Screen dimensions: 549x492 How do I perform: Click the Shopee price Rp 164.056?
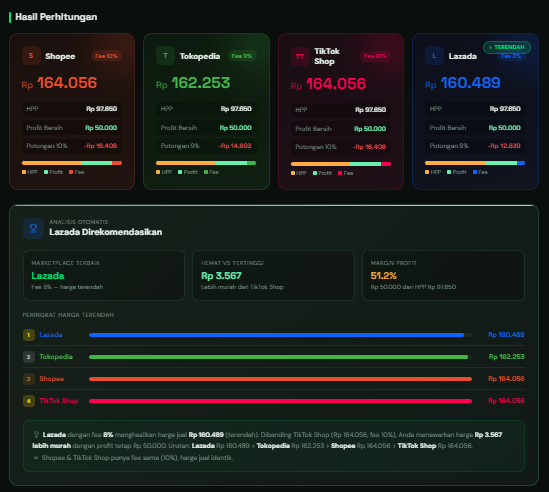point(59,83)
